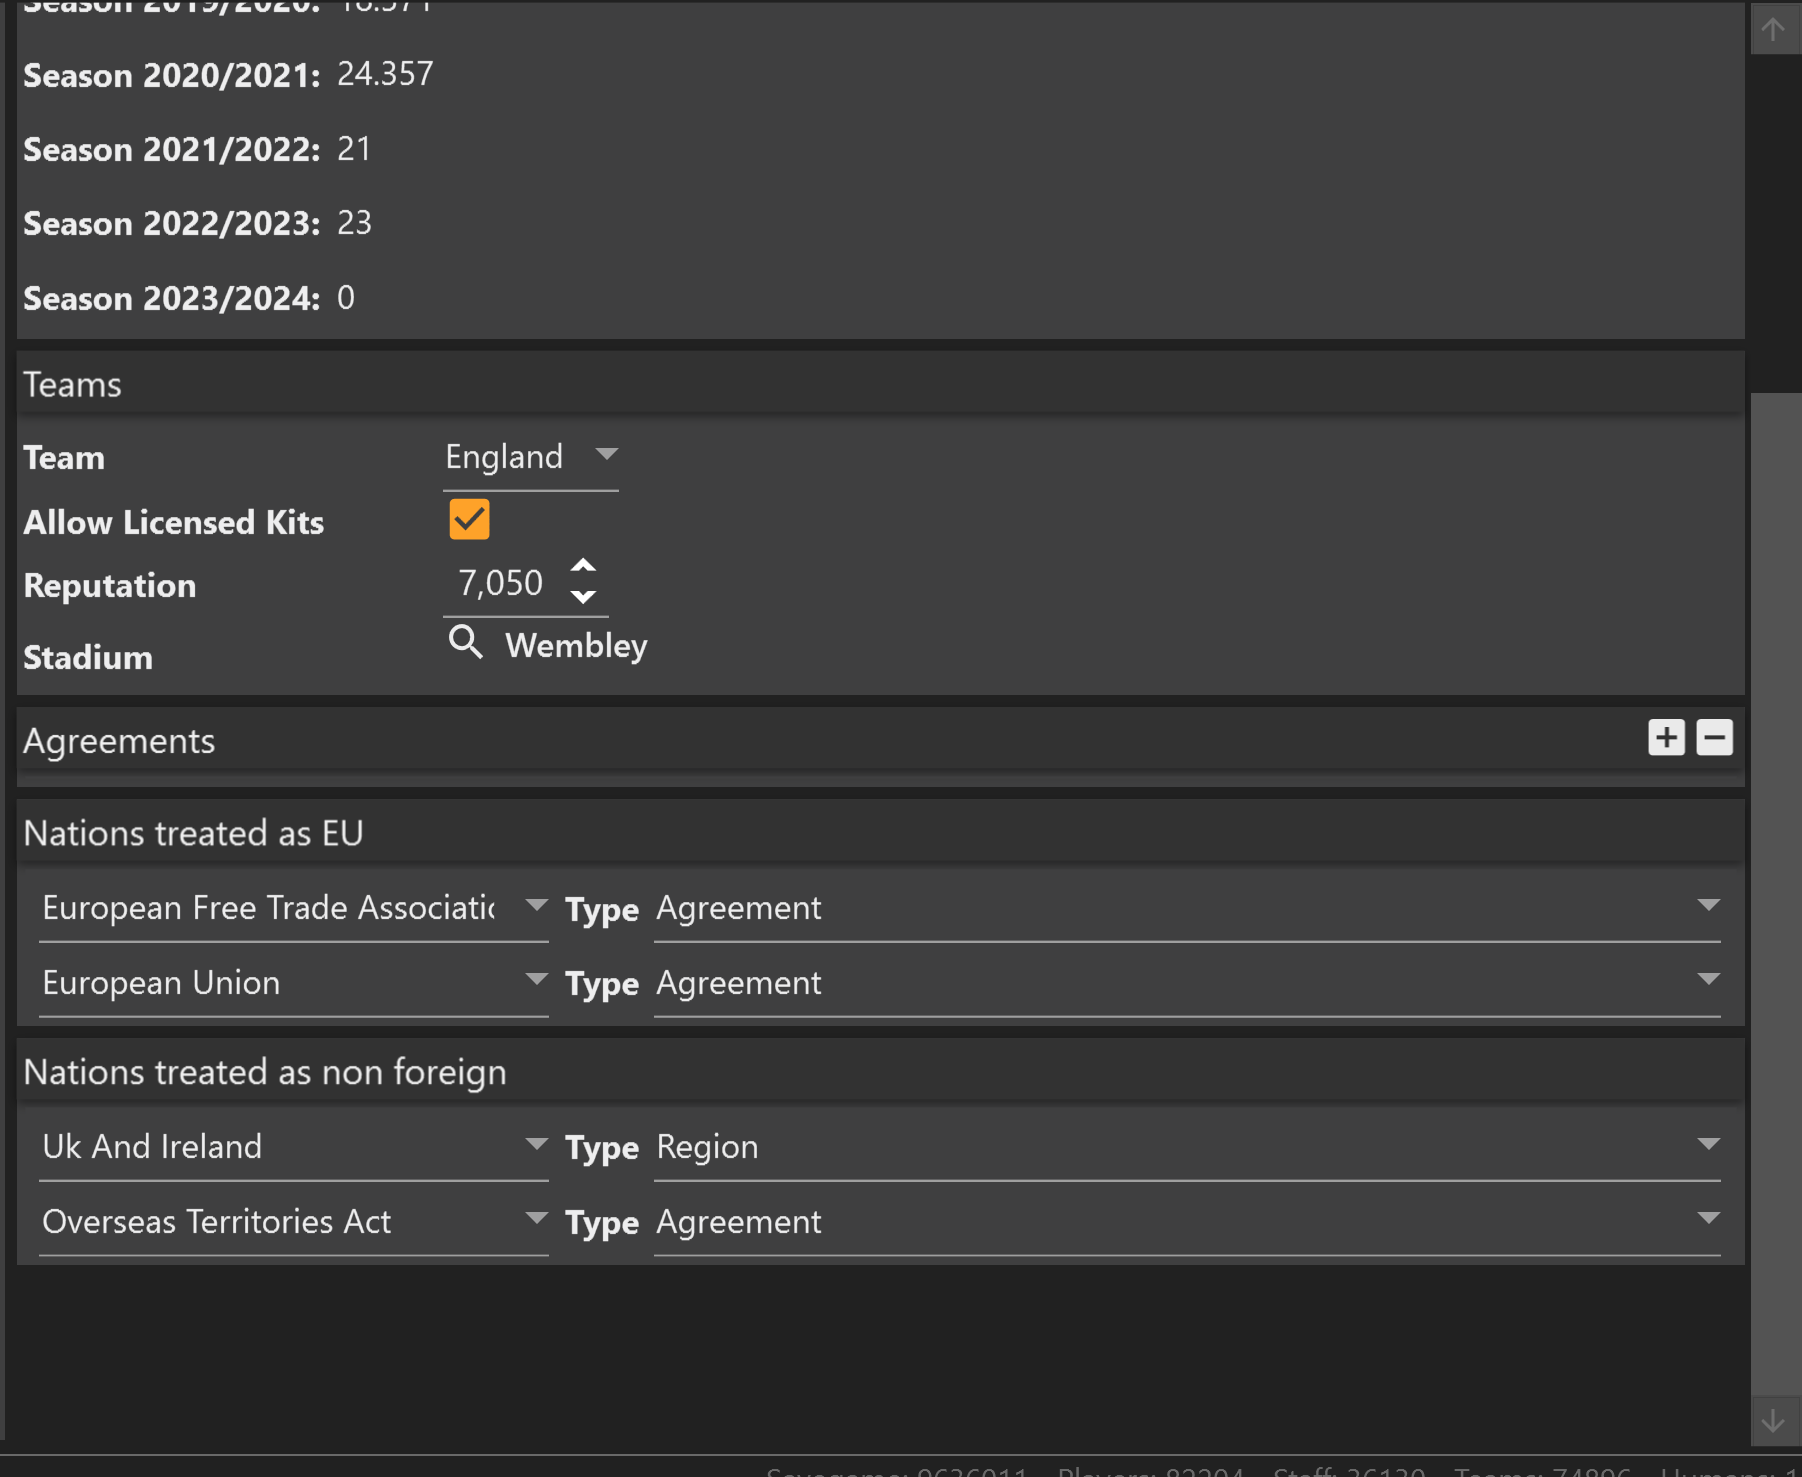The width and height of the screenshot is (1802, 1477).
Task: Click the Reputation value field 7,050
Action: tap(501, 583)
